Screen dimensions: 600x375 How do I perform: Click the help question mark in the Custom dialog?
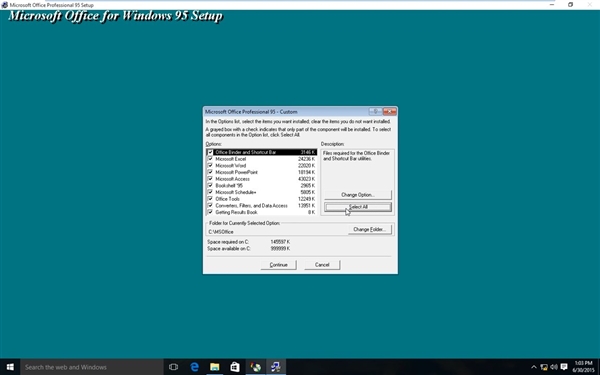[x=375, y=111]
